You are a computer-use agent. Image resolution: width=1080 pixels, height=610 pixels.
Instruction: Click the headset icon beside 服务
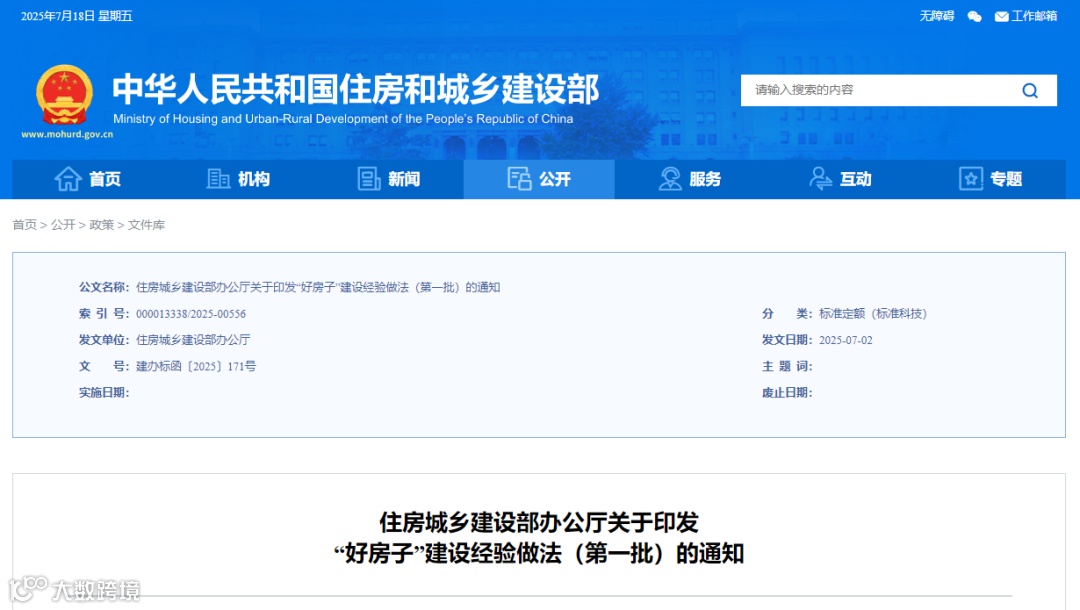[669, 179]
